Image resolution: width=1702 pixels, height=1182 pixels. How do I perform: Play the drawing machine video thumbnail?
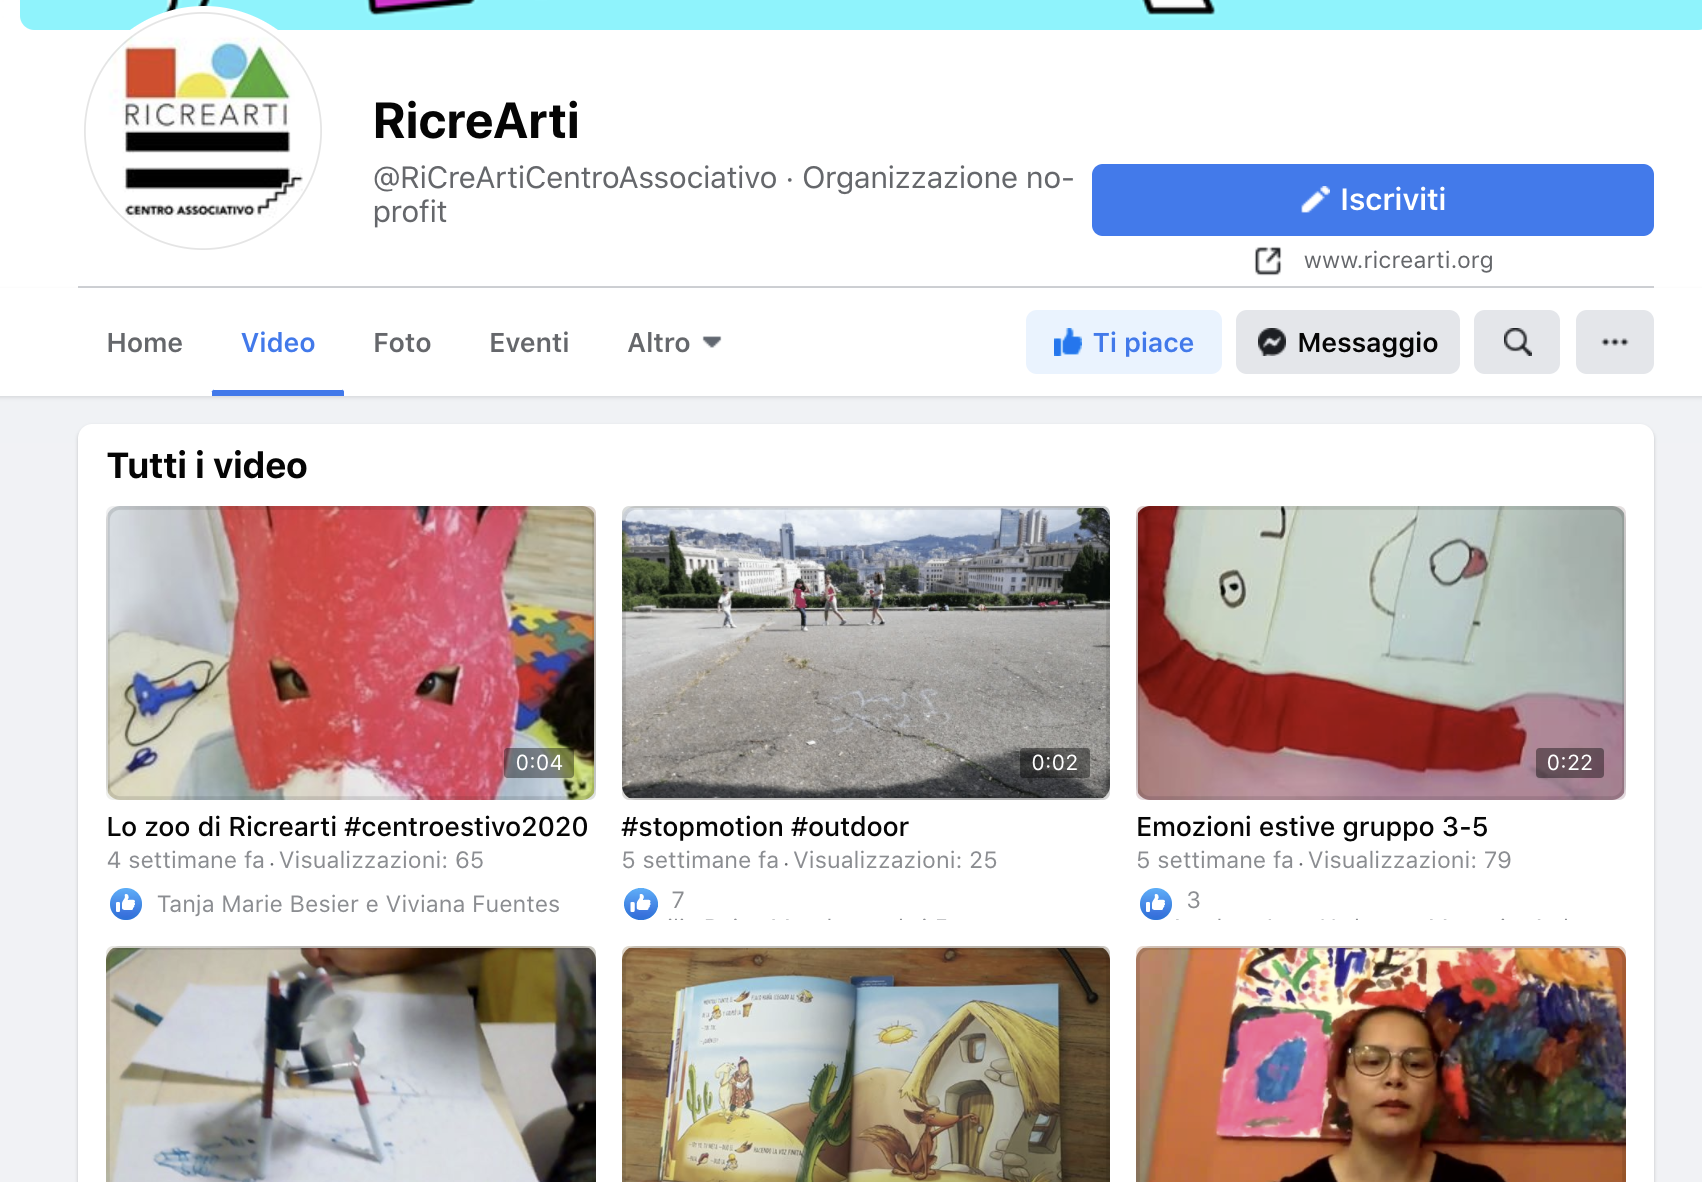351,1065
